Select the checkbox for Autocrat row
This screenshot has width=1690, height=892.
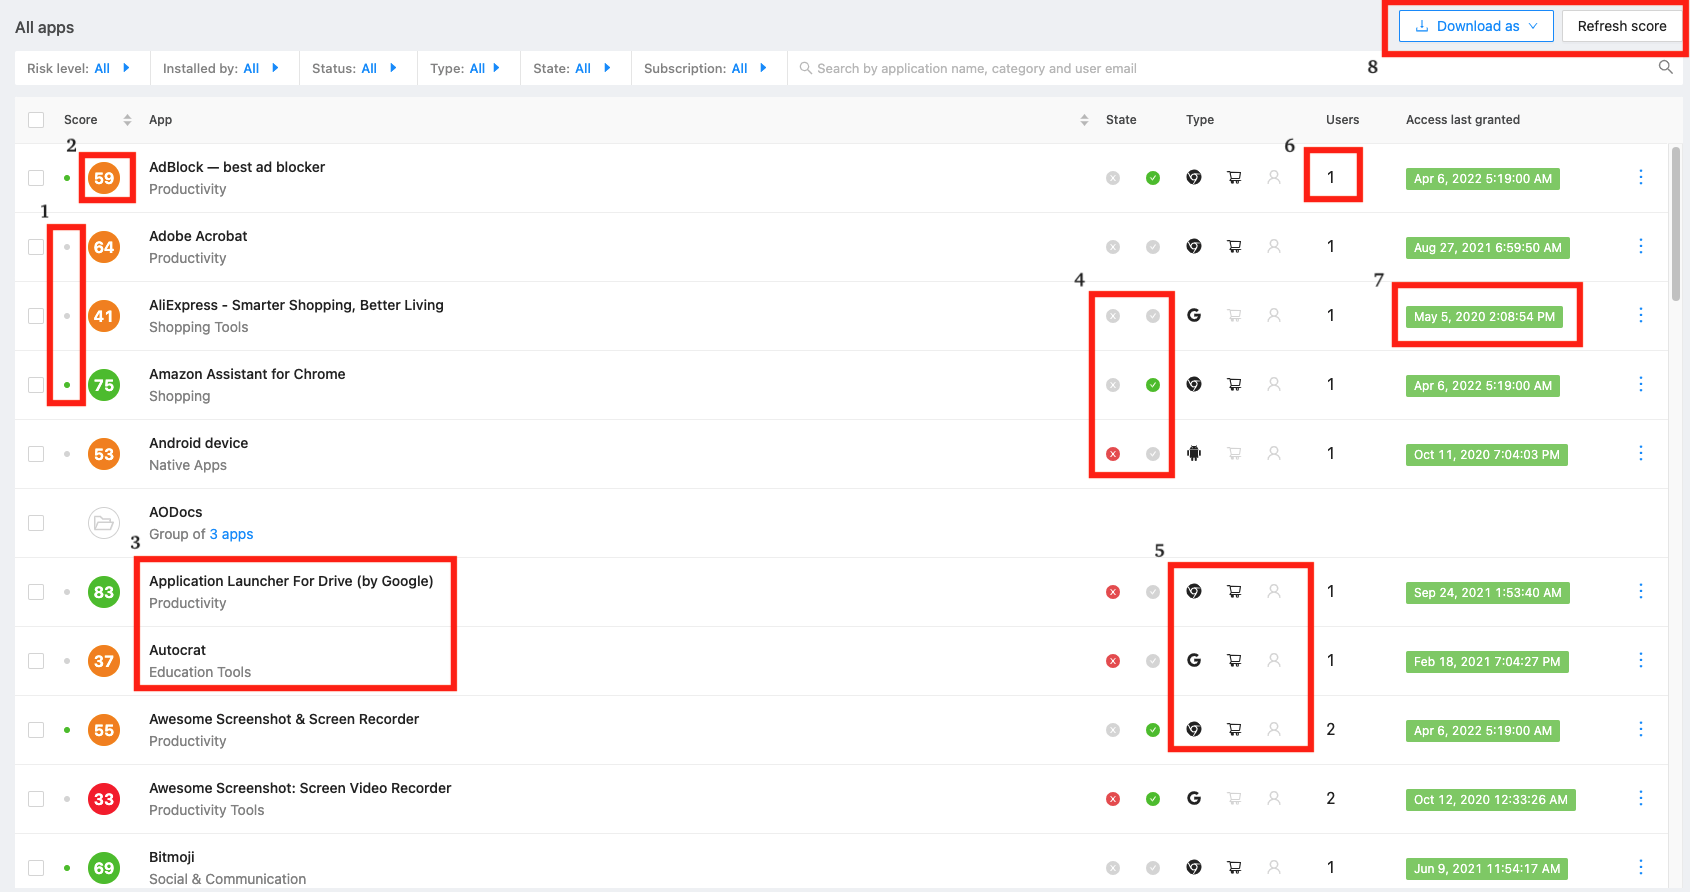[36, 661]
